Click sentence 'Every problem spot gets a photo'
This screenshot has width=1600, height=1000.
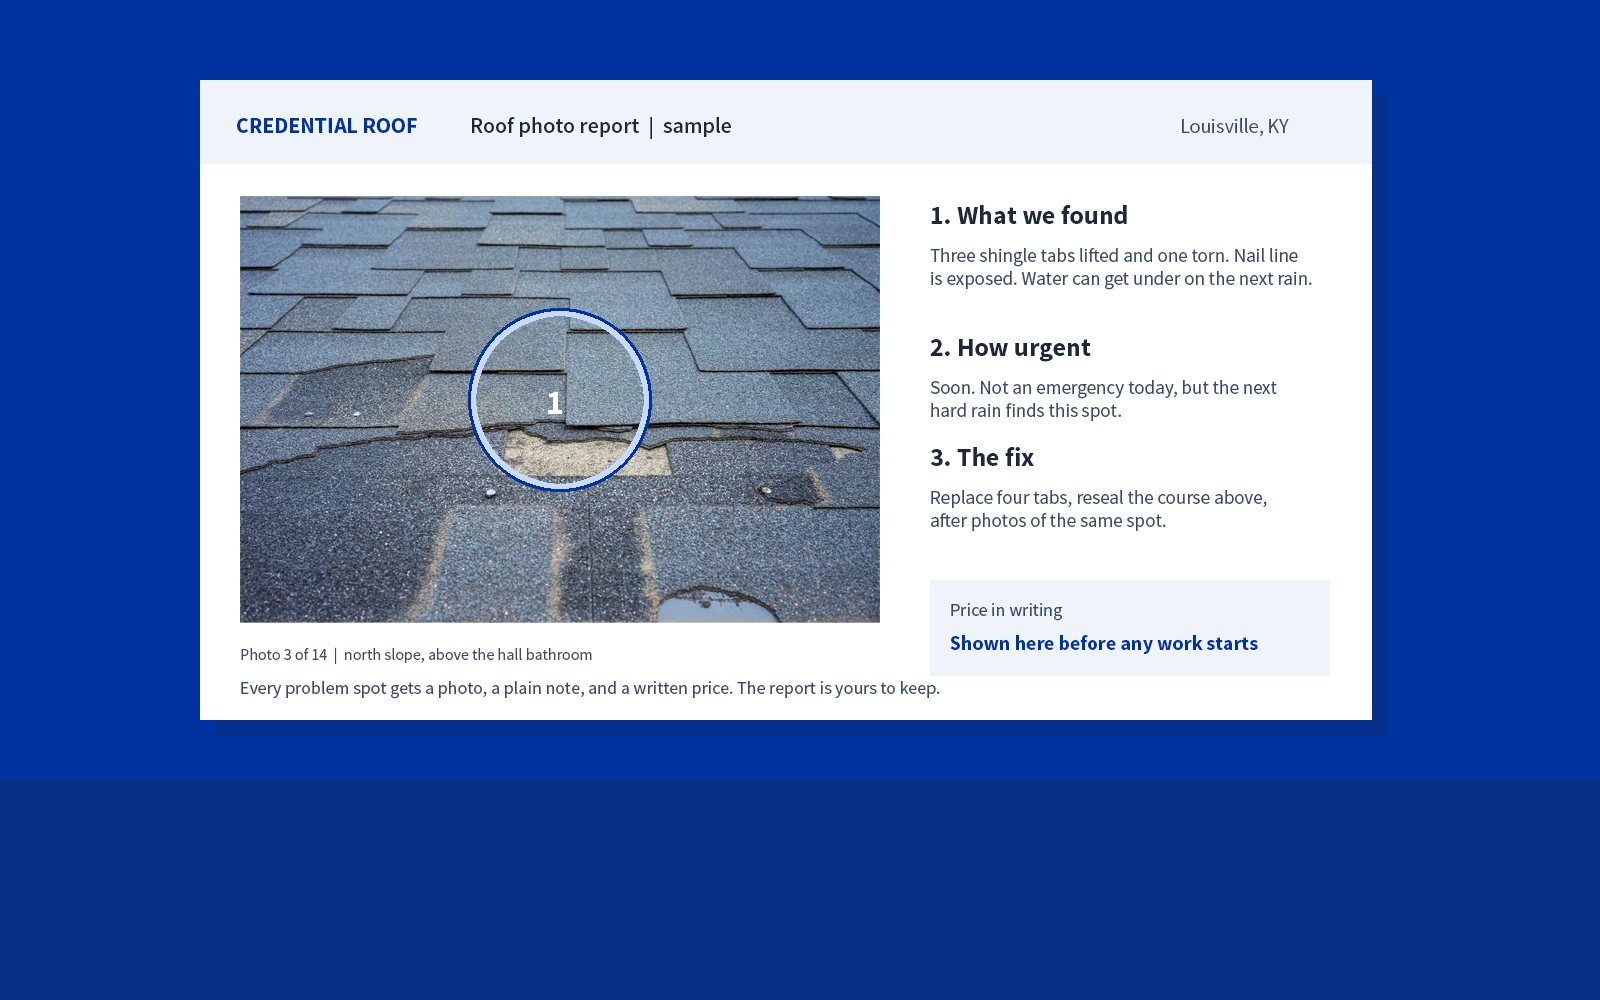pyautogui.click(x=362, y=688)
